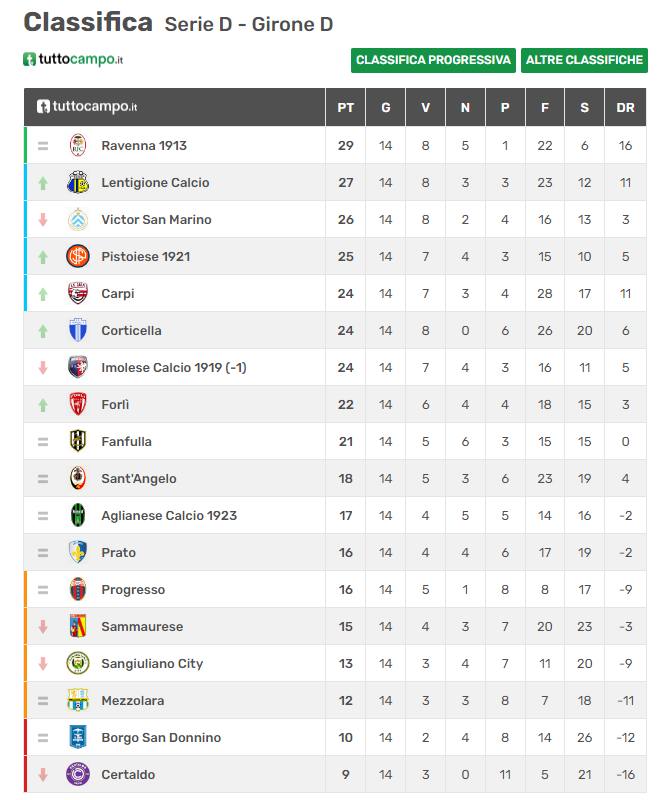Click the Ravenna 1913 team crest

(x=78, y=145)
